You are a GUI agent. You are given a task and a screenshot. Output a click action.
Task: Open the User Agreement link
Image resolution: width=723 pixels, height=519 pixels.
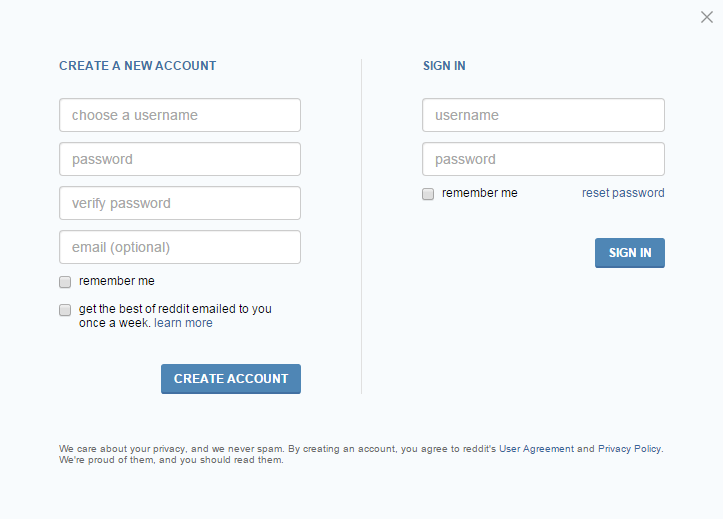[x=536, y=448]
